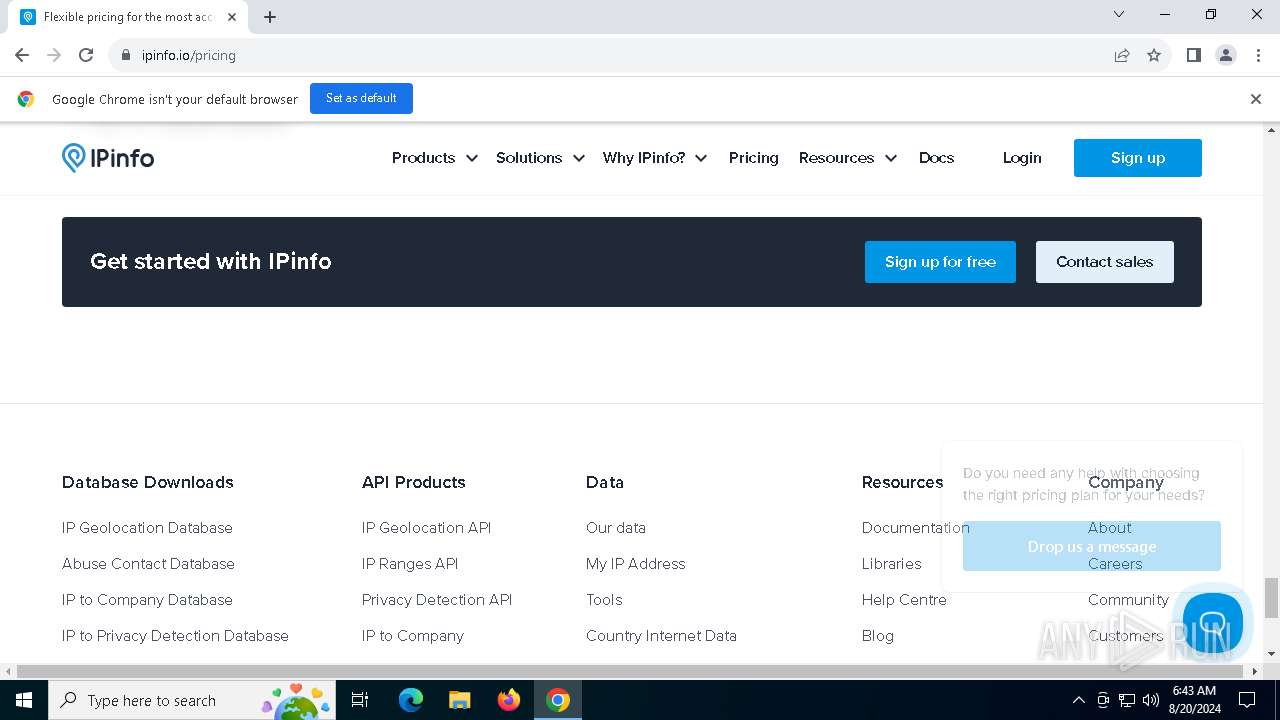Launch Firefox from the taskbar
The image size is (1280, 720).
click(509, 700)
